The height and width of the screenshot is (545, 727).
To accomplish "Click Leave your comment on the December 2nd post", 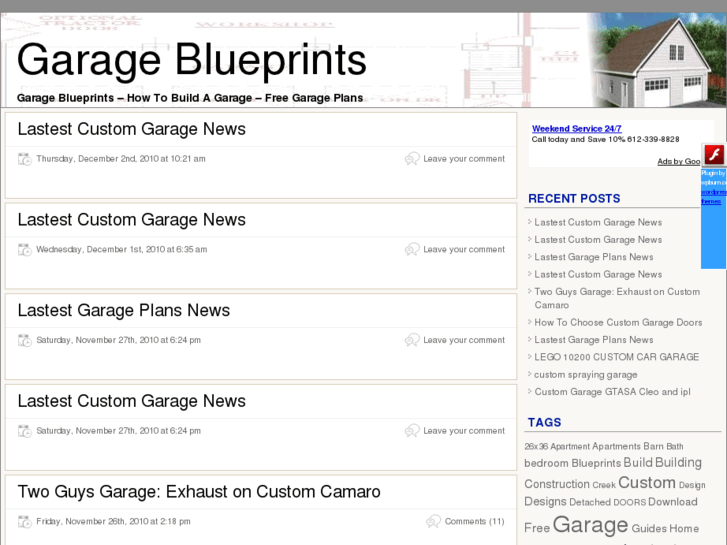I will (464, 159).
